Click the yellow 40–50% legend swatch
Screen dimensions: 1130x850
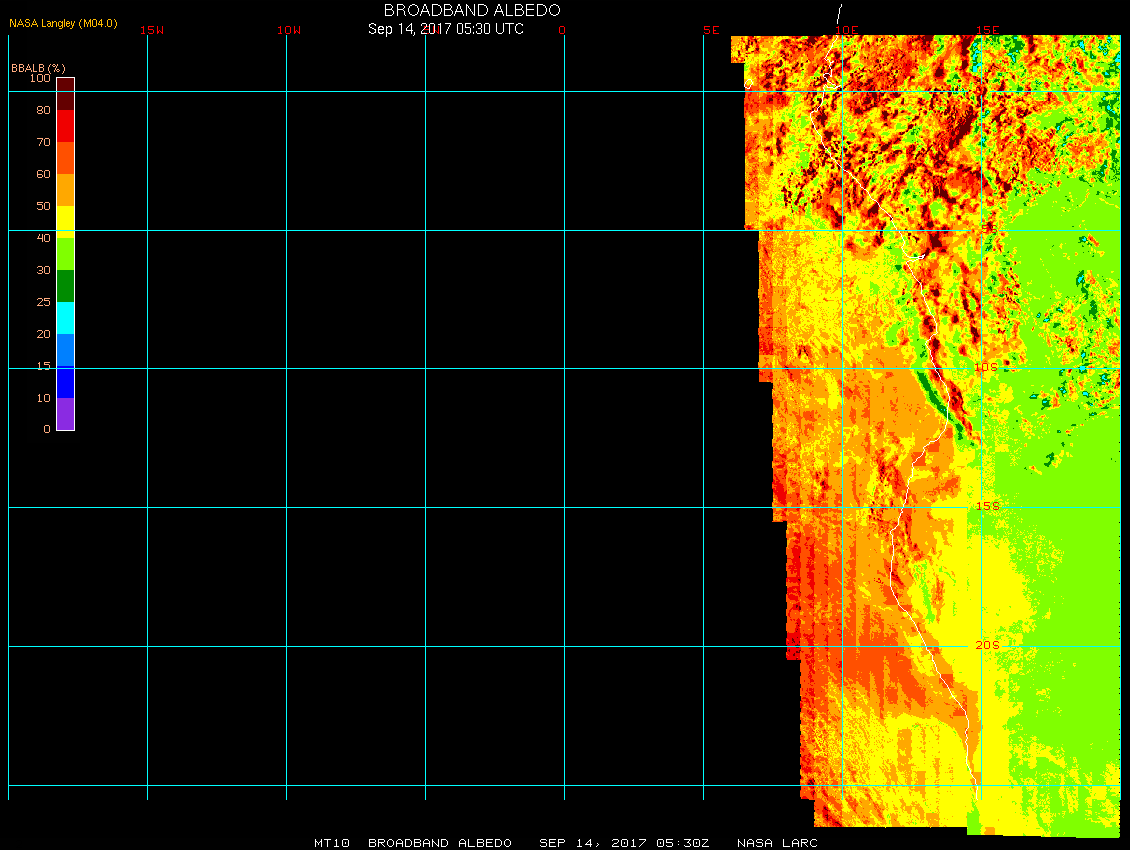(65, 222)
